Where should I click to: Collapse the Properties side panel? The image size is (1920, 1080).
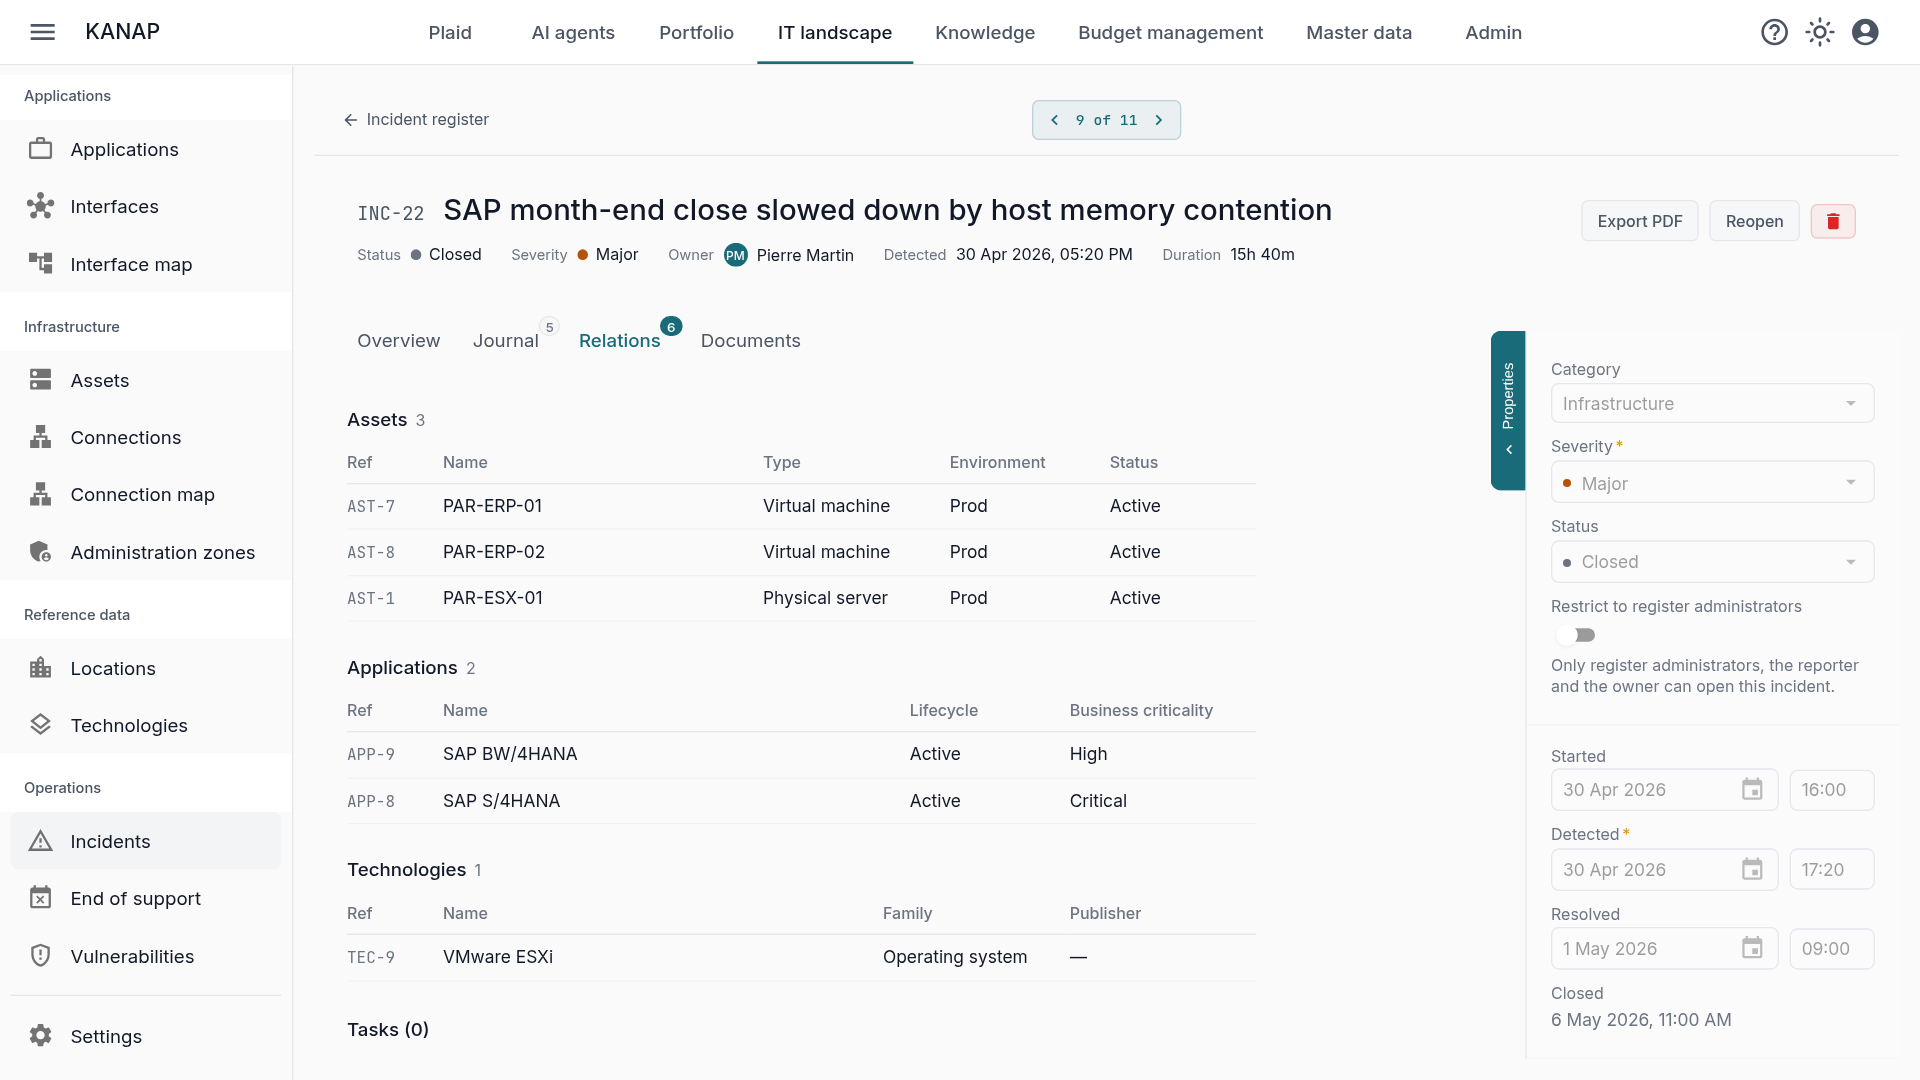pyautogui.click(x=1508, y=410)
